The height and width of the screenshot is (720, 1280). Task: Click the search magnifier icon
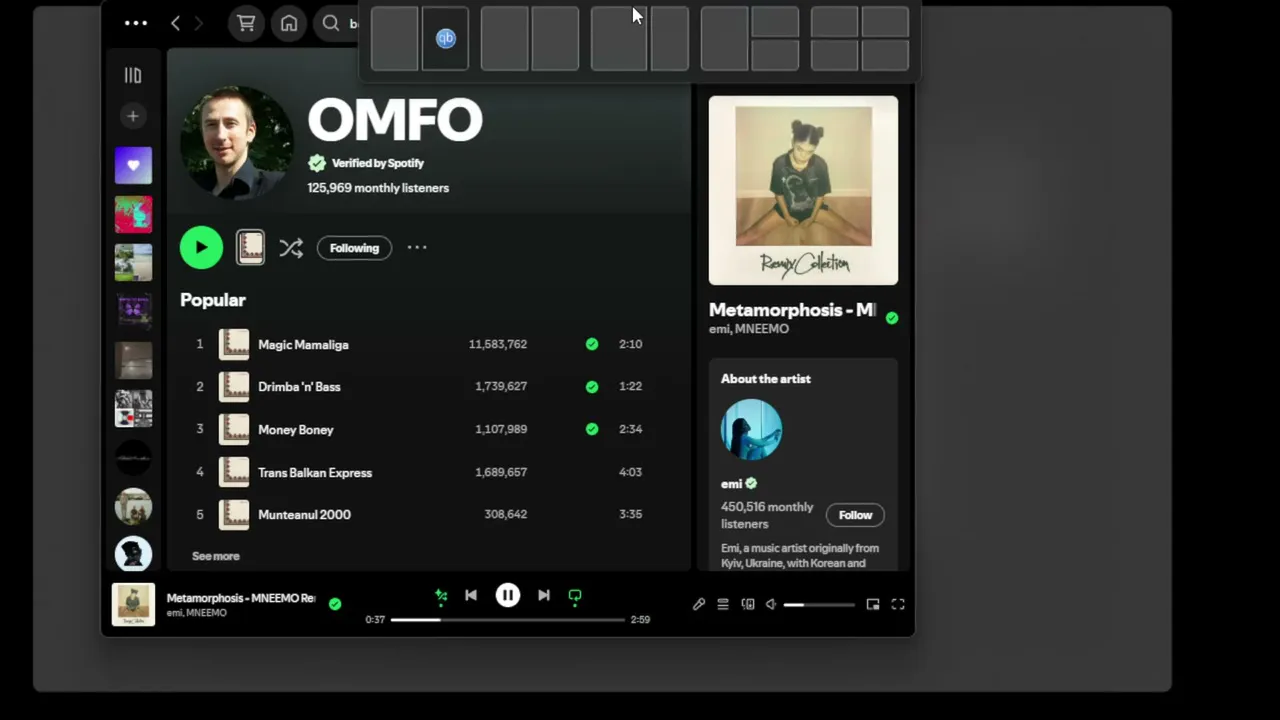click(331, 23)
